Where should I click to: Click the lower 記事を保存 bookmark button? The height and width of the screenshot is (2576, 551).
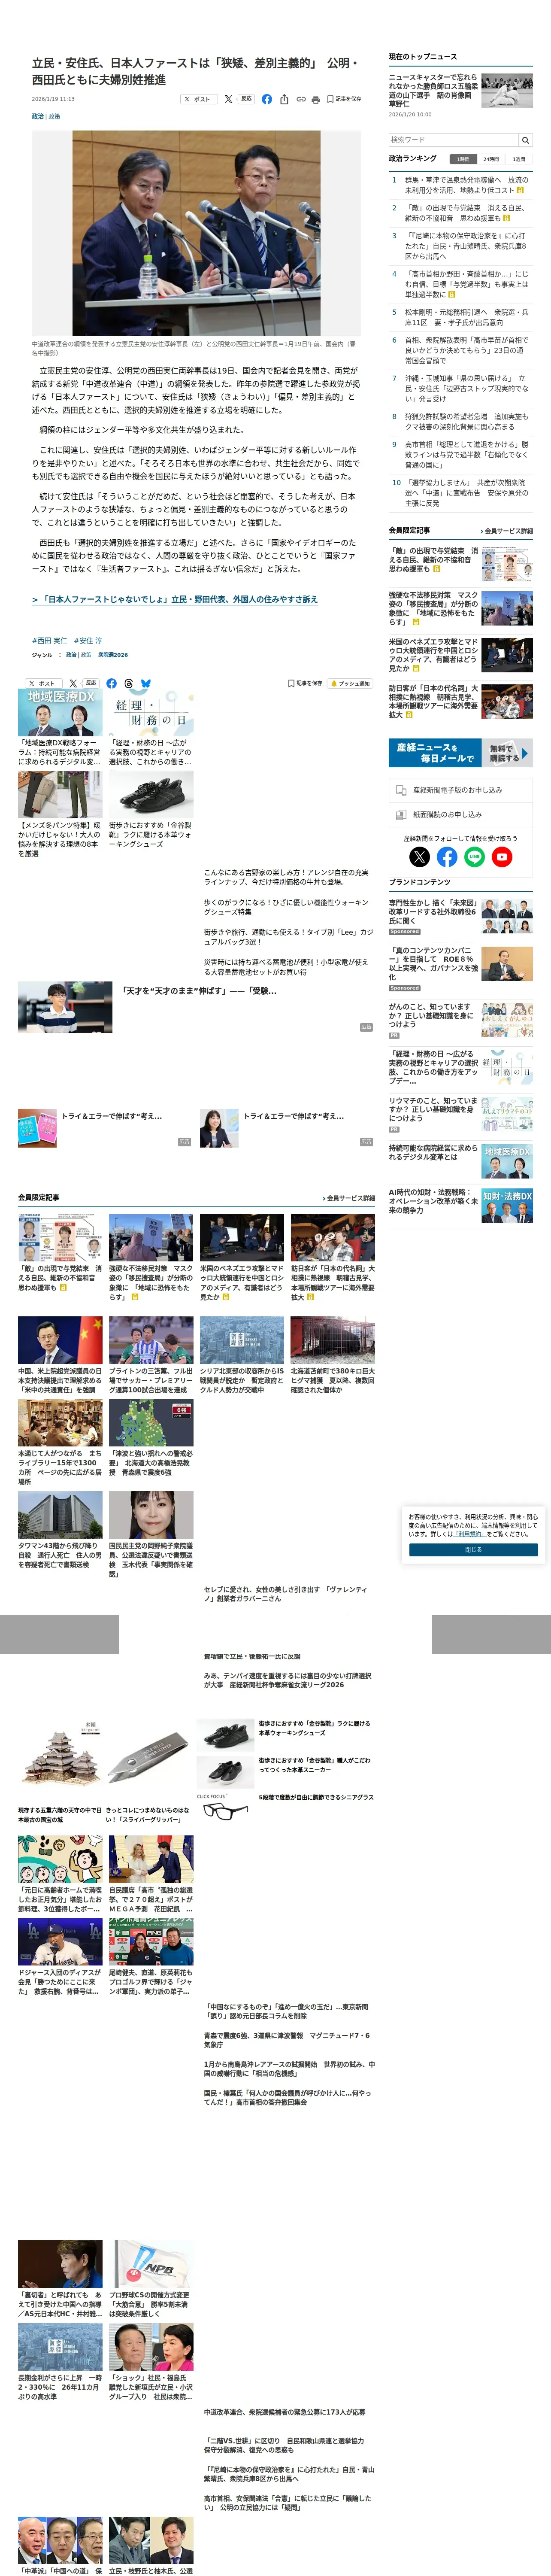click(x=305, y=683)
